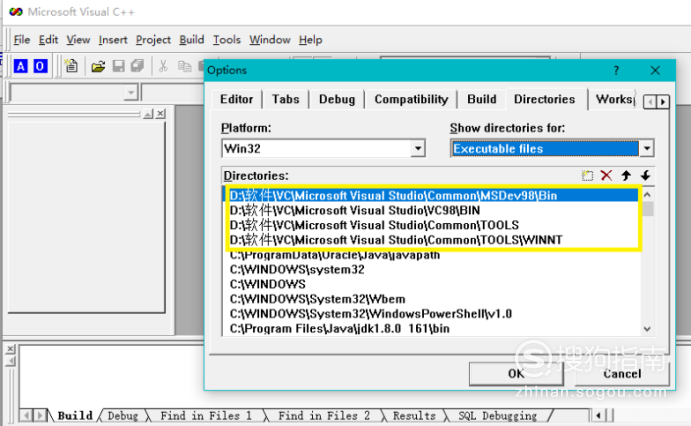Add a new directory entry icon
The height and width of the screenshot is (426, 691).
point(587,176)
